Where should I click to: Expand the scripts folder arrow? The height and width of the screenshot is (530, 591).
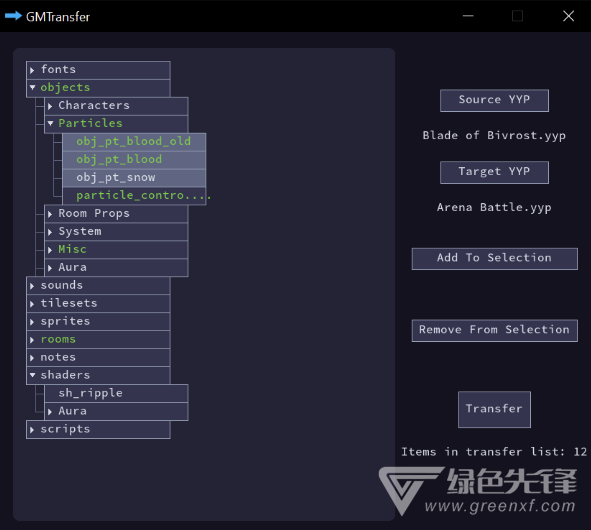pos(32,430)
